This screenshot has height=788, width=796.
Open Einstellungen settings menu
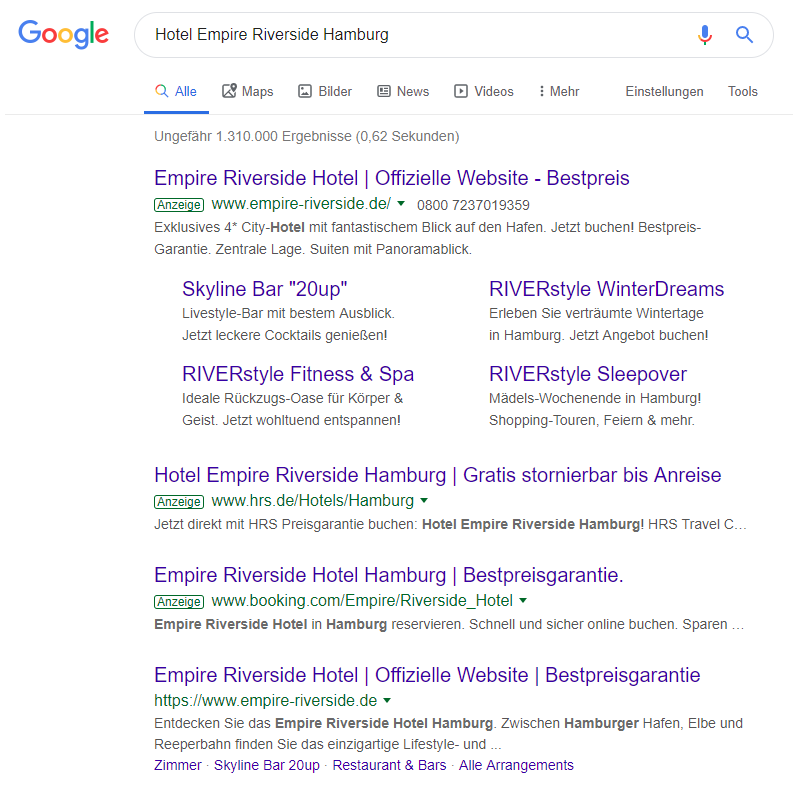coord(665,91)
